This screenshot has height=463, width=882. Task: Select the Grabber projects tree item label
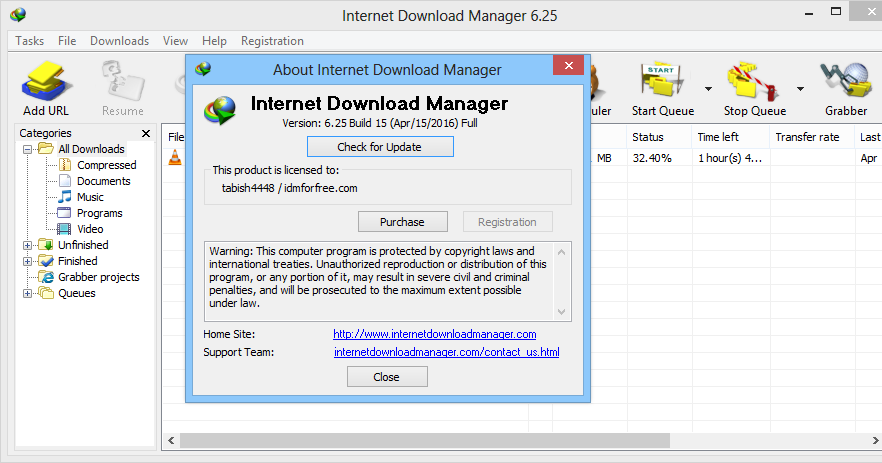(x=99, y=277)
